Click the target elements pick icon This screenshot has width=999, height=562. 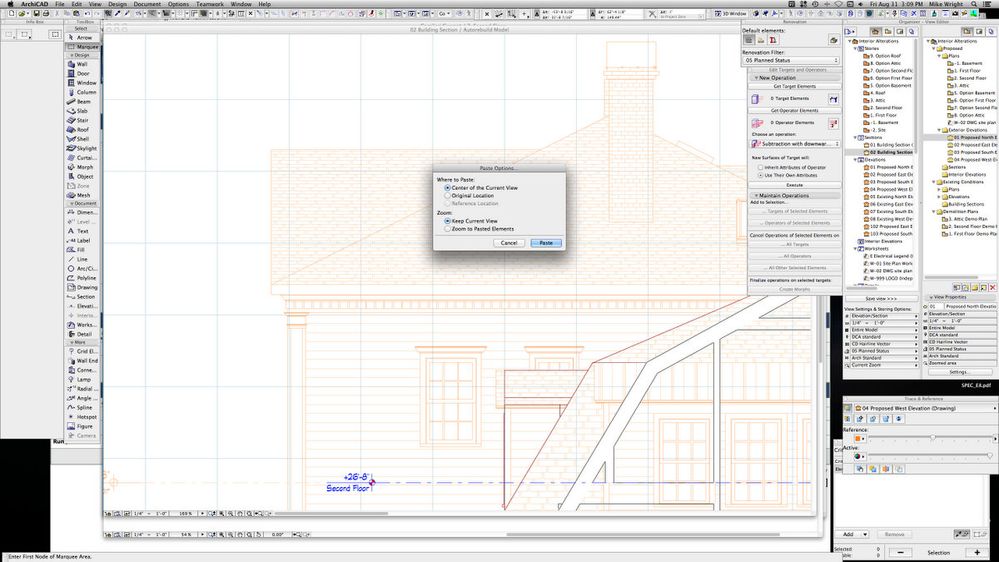pyautogui.click(x=833, y=99)
